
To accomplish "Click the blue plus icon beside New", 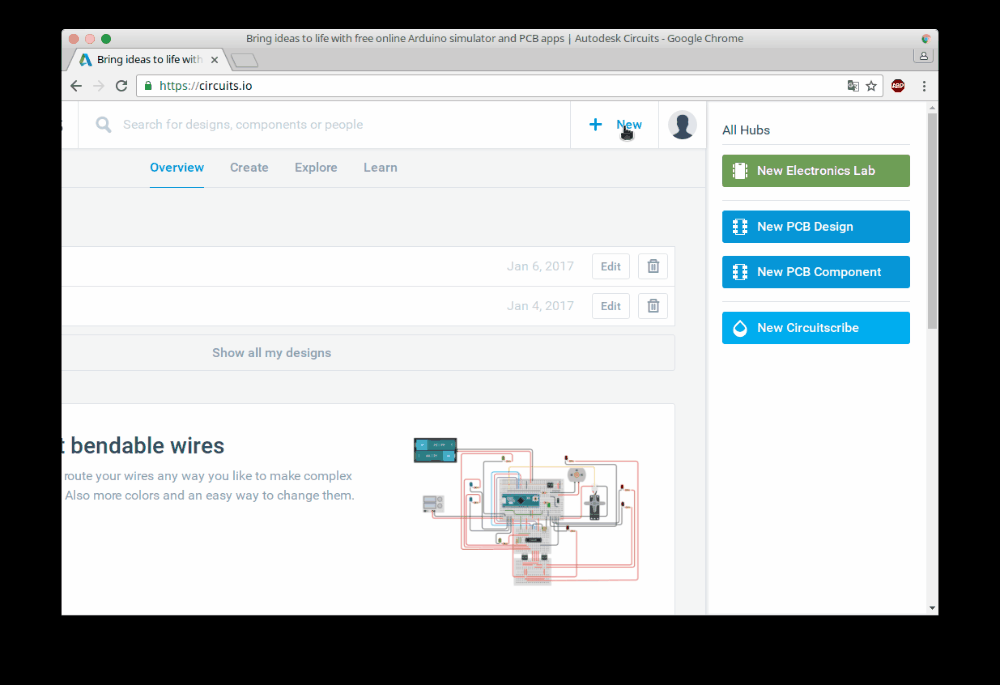I will [595, 124].
